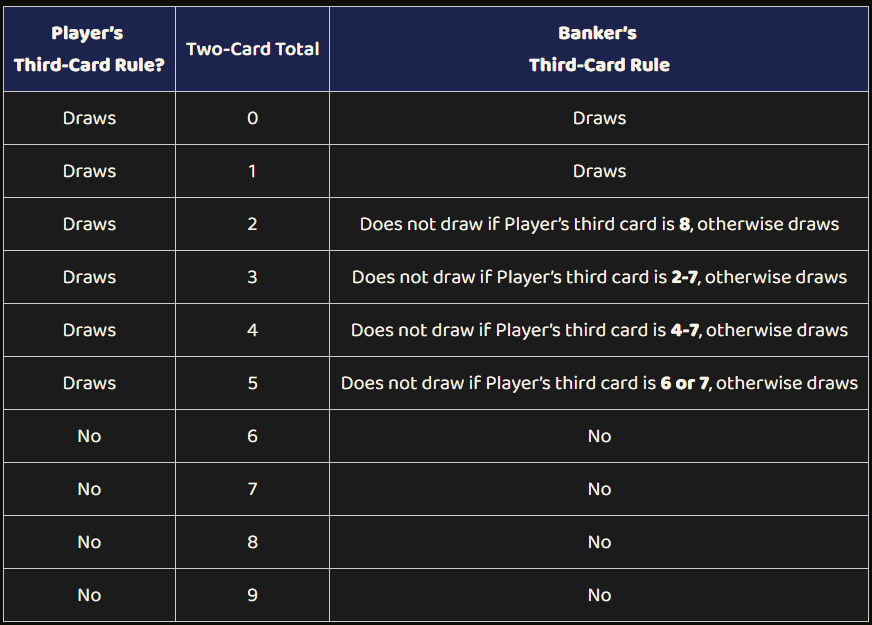Image resolution: width=872 pixels, height=625 pixels.
Task: Click the two-card total cell showing 2
Action: (252, 224)
